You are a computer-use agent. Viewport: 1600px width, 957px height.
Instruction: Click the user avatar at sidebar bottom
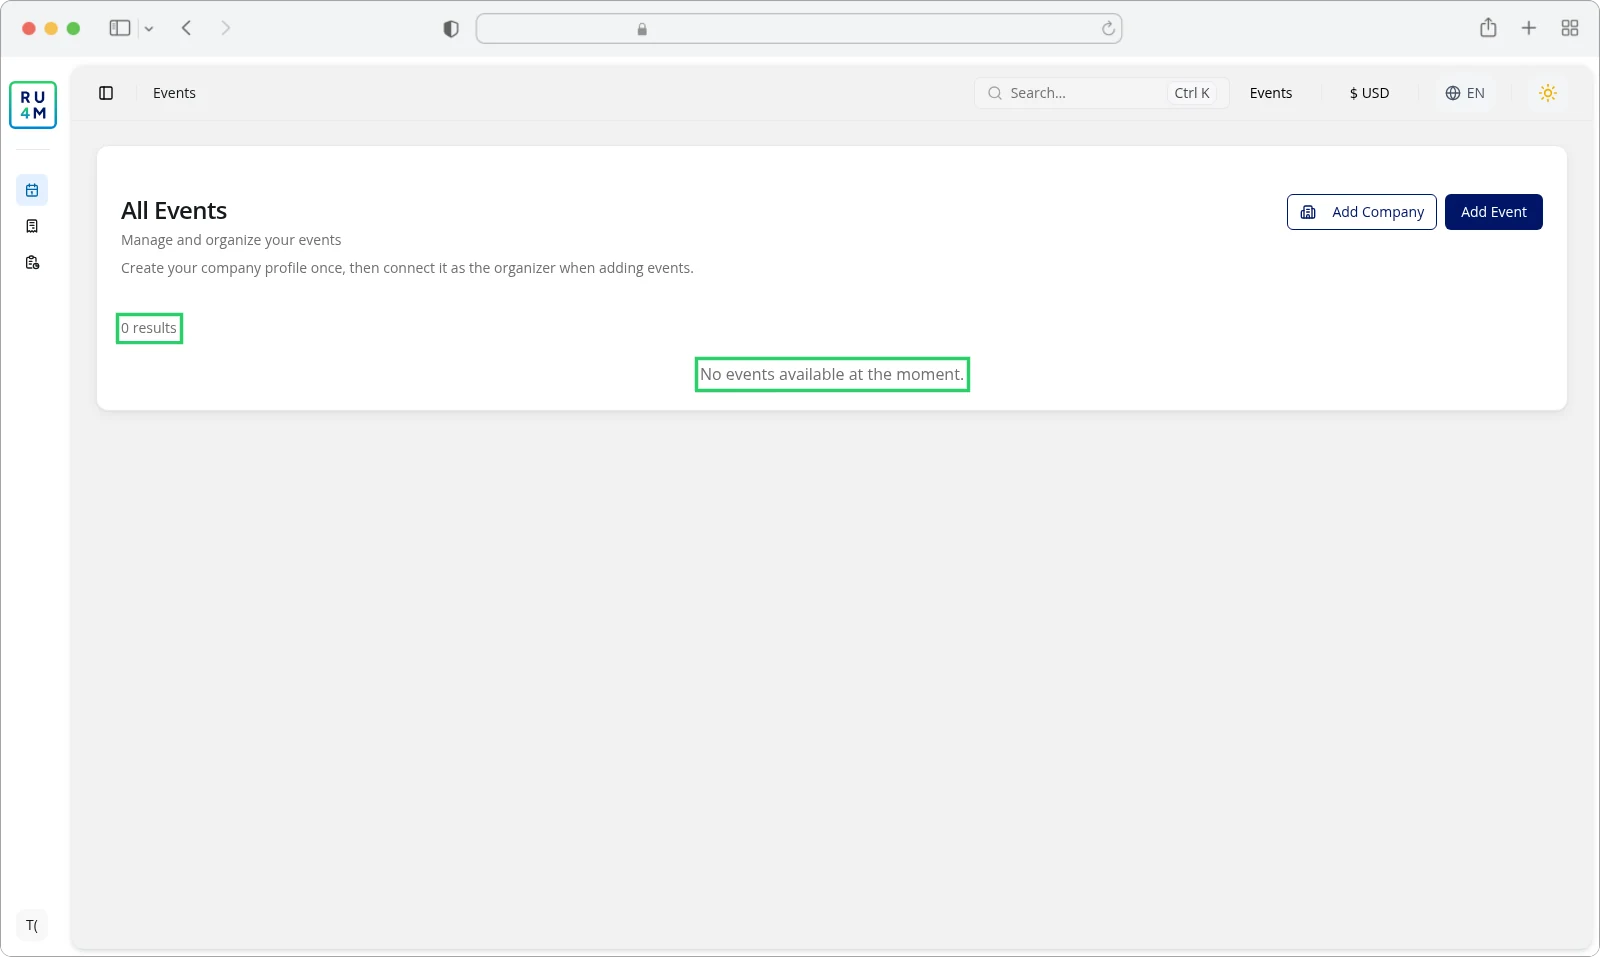[32, 925]
